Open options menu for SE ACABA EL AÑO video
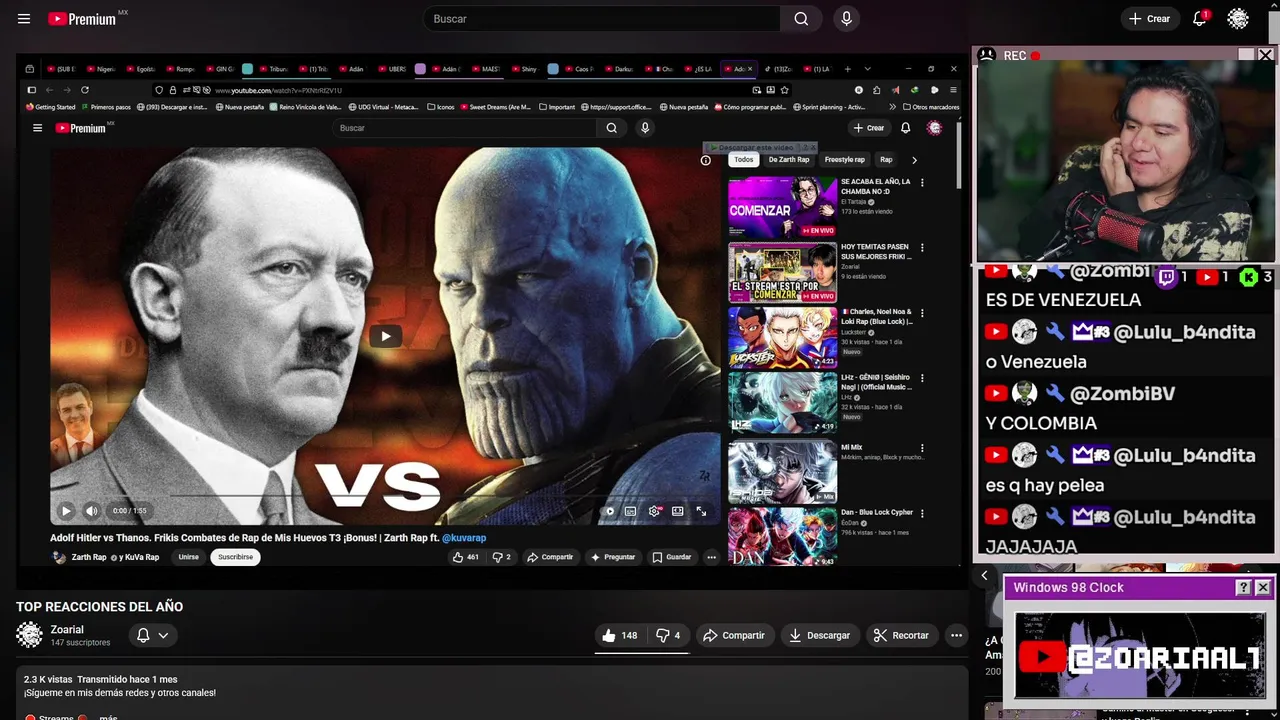Viewport: 1280px width, 720px height. coord(922,183)
